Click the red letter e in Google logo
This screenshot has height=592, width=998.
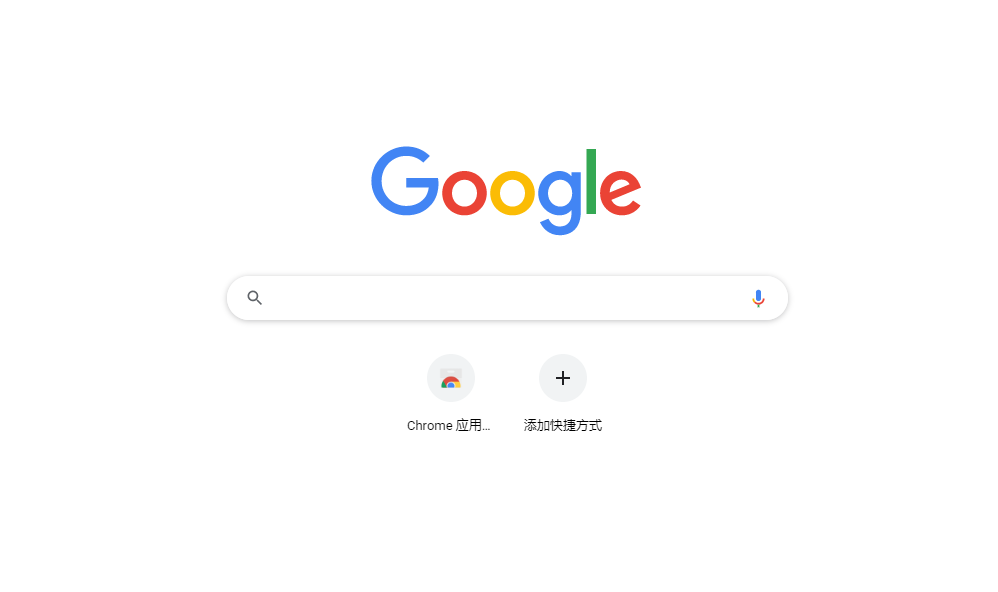click(x=620, y=192)
